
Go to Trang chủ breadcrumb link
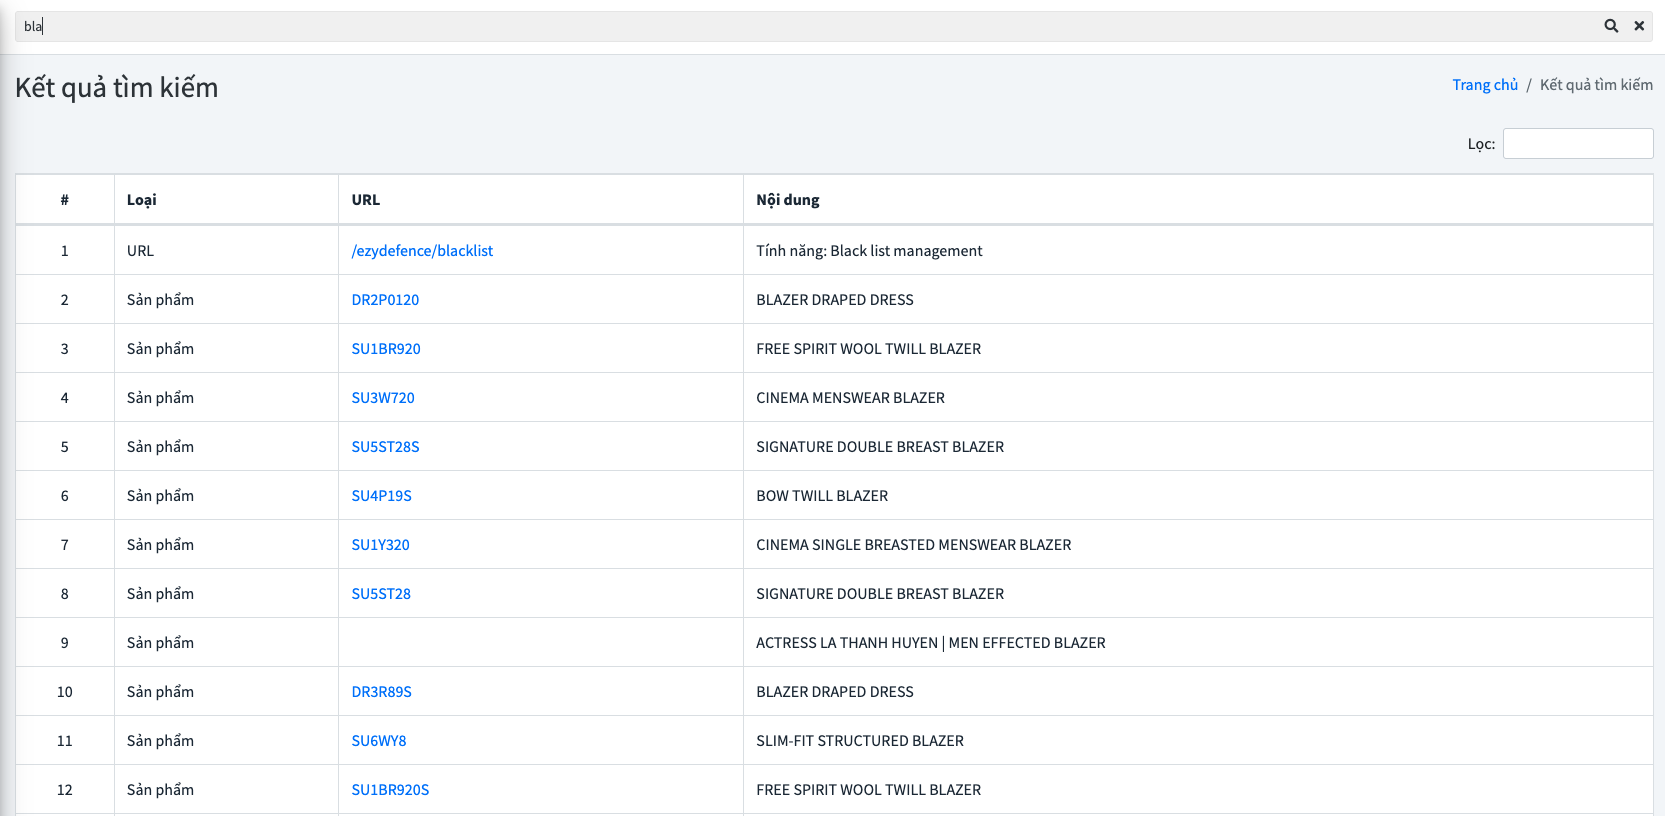[x=1484, y=85]
